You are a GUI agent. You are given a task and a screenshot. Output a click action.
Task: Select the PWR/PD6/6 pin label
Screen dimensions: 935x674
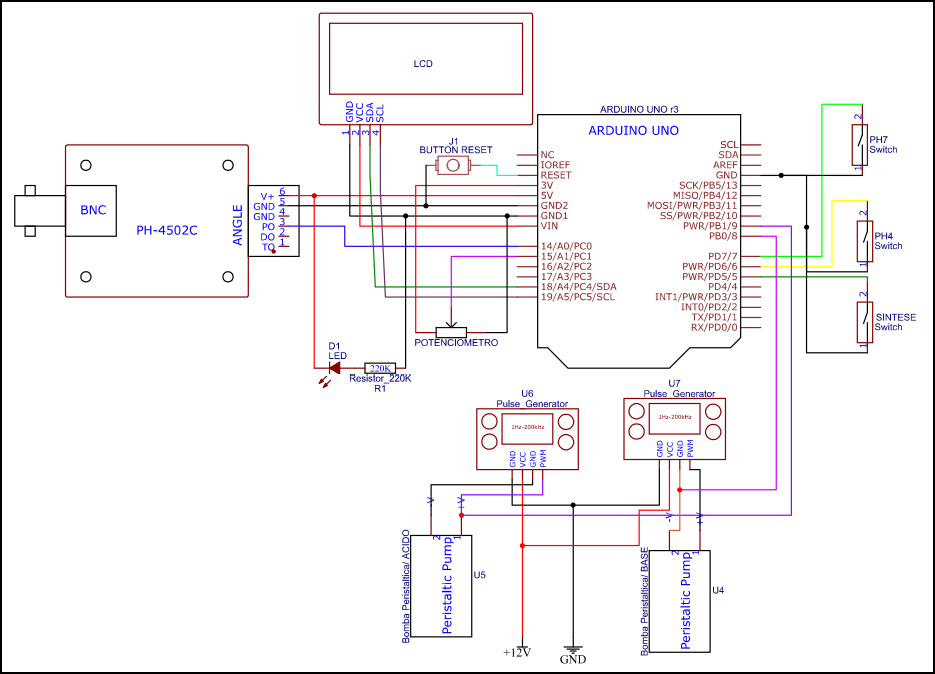(x=710, y=267)
